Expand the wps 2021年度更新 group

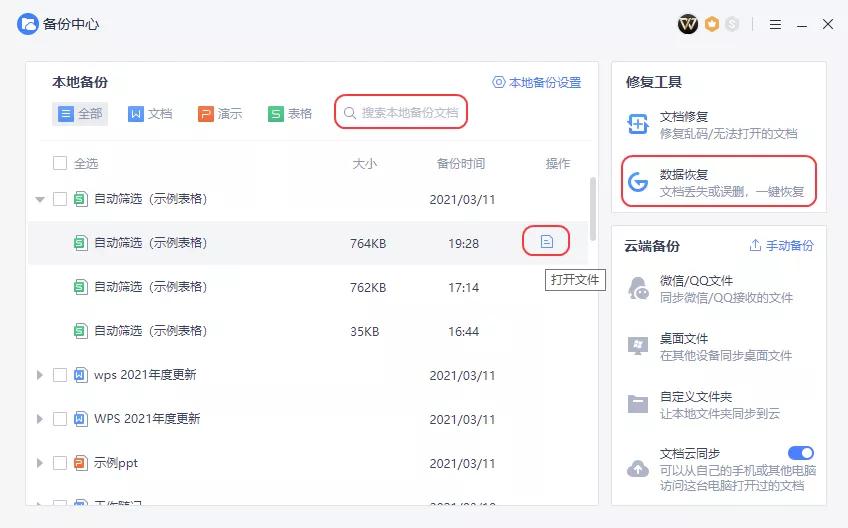(x=39, y=374)
